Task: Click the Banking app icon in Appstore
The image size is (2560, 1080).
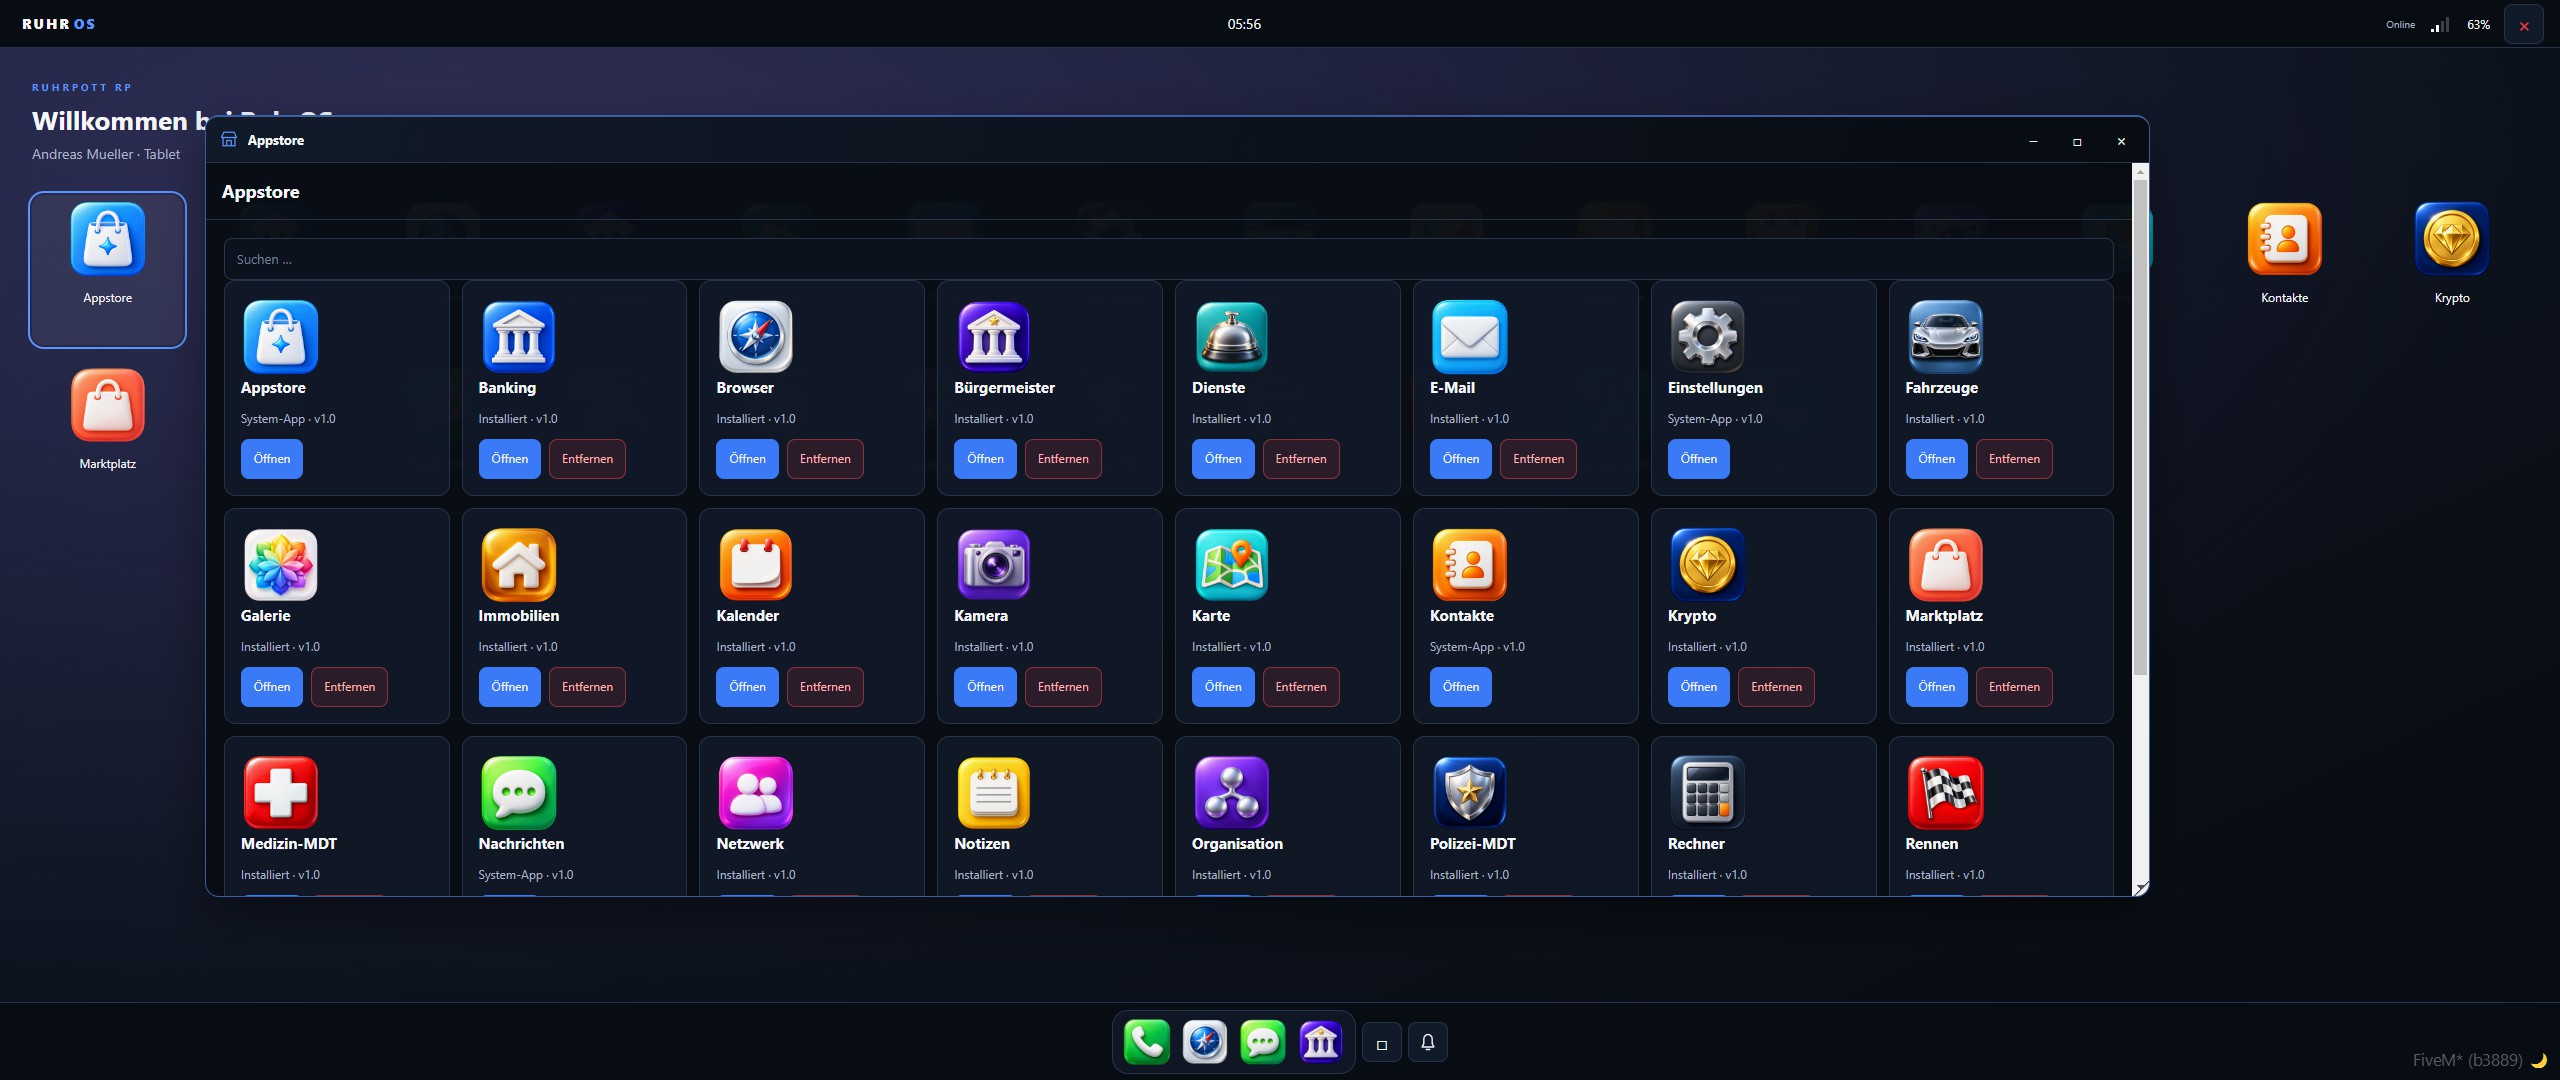Action: point(518,337)
